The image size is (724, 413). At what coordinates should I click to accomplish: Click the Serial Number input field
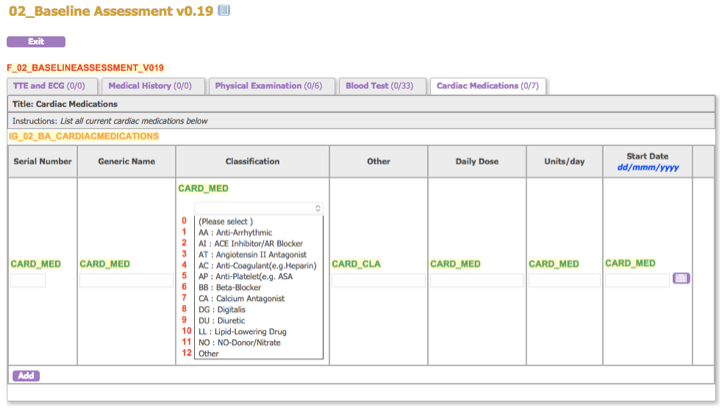[28, 281]
